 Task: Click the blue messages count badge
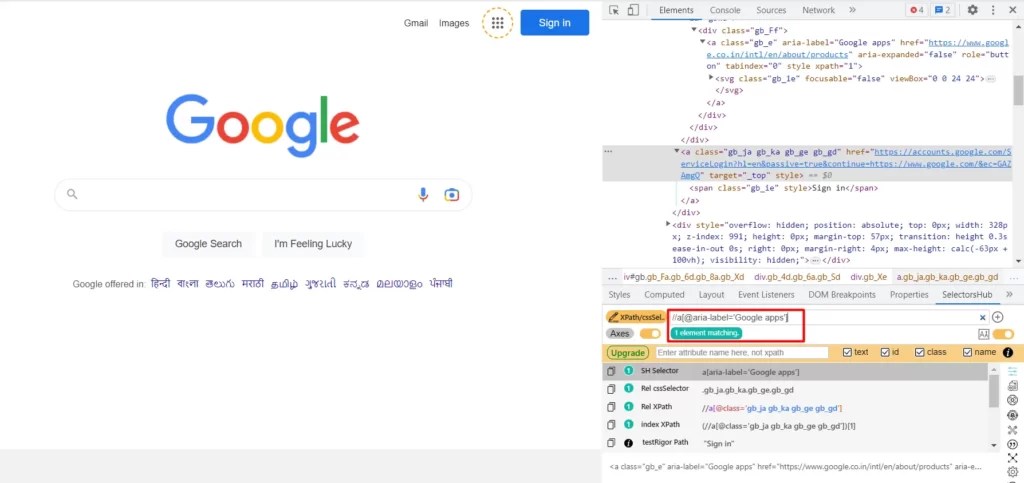(942, 10)
